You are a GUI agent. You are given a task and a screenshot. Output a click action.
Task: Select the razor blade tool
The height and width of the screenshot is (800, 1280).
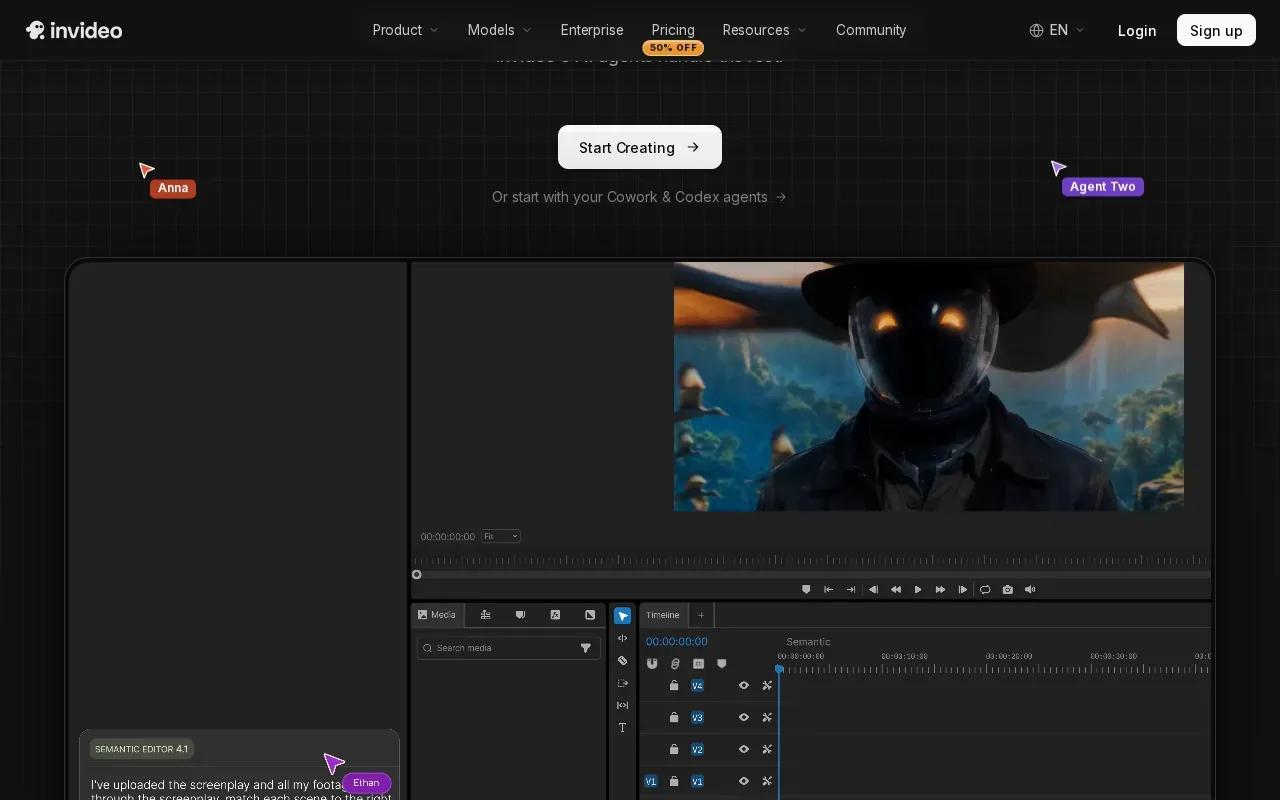pos(622,661)
